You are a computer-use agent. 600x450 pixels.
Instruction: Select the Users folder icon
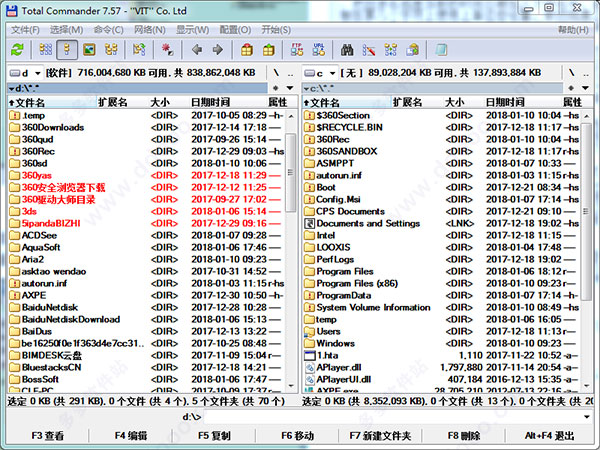click(309, 331)
